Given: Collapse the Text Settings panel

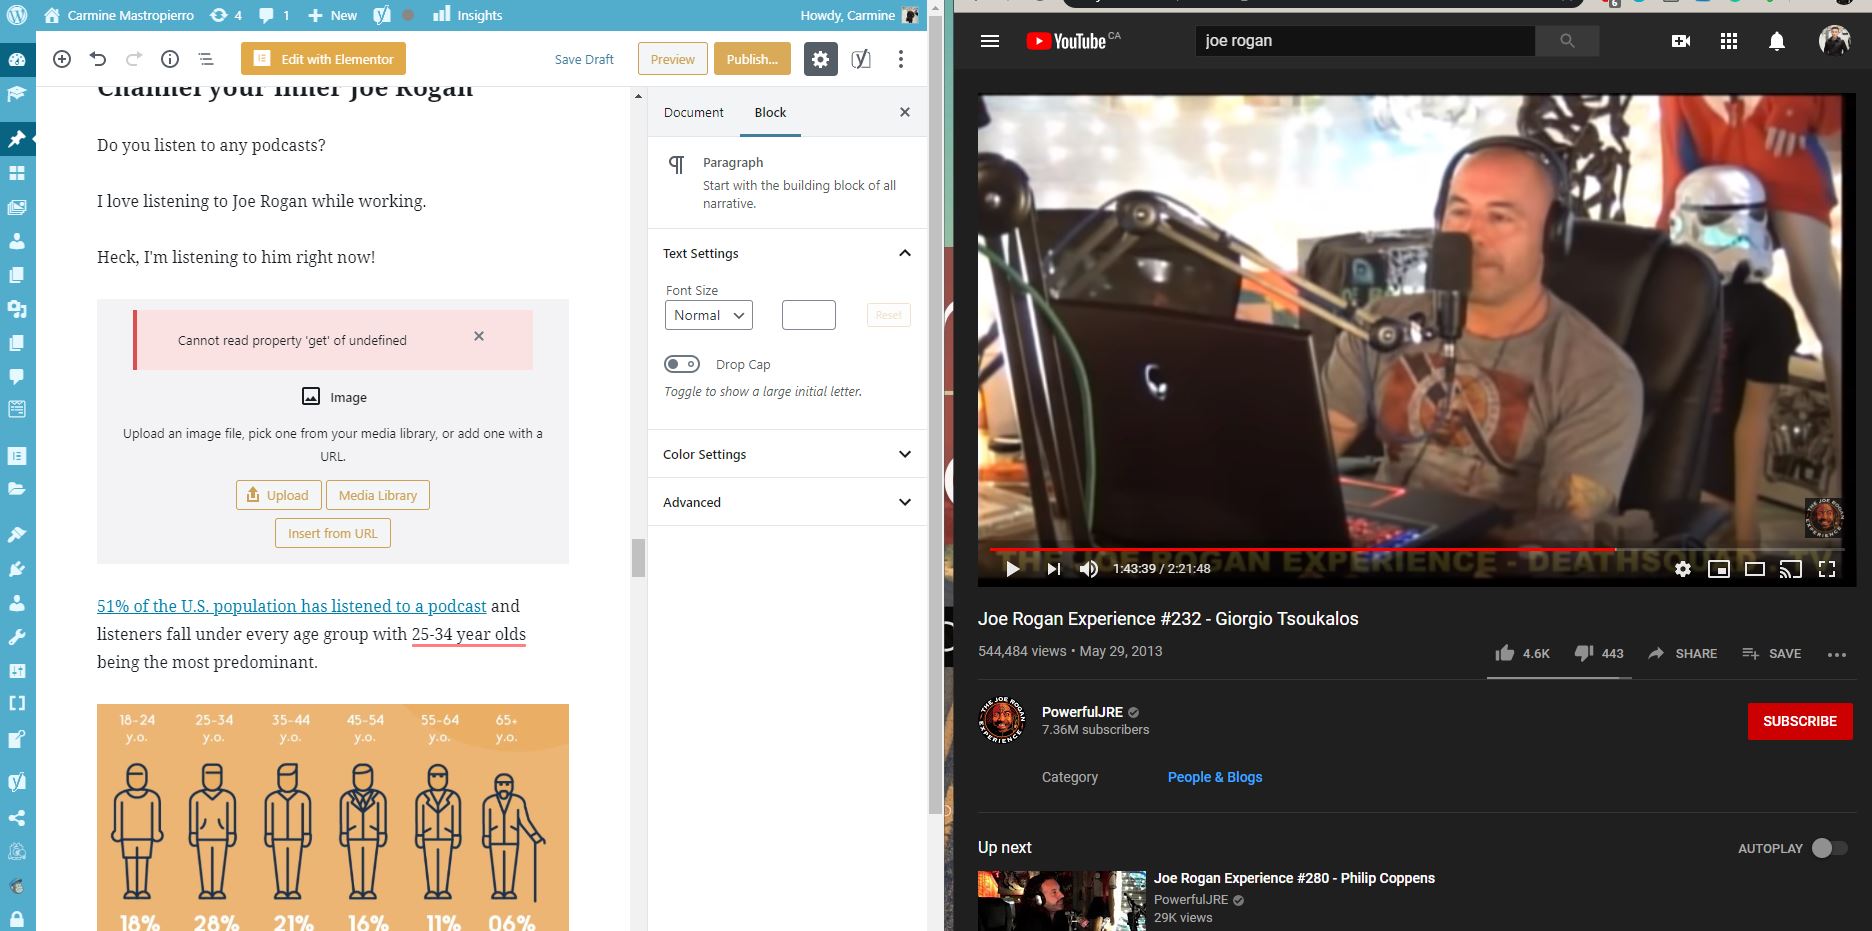Looking at the screenshot, I should point(788,253).
